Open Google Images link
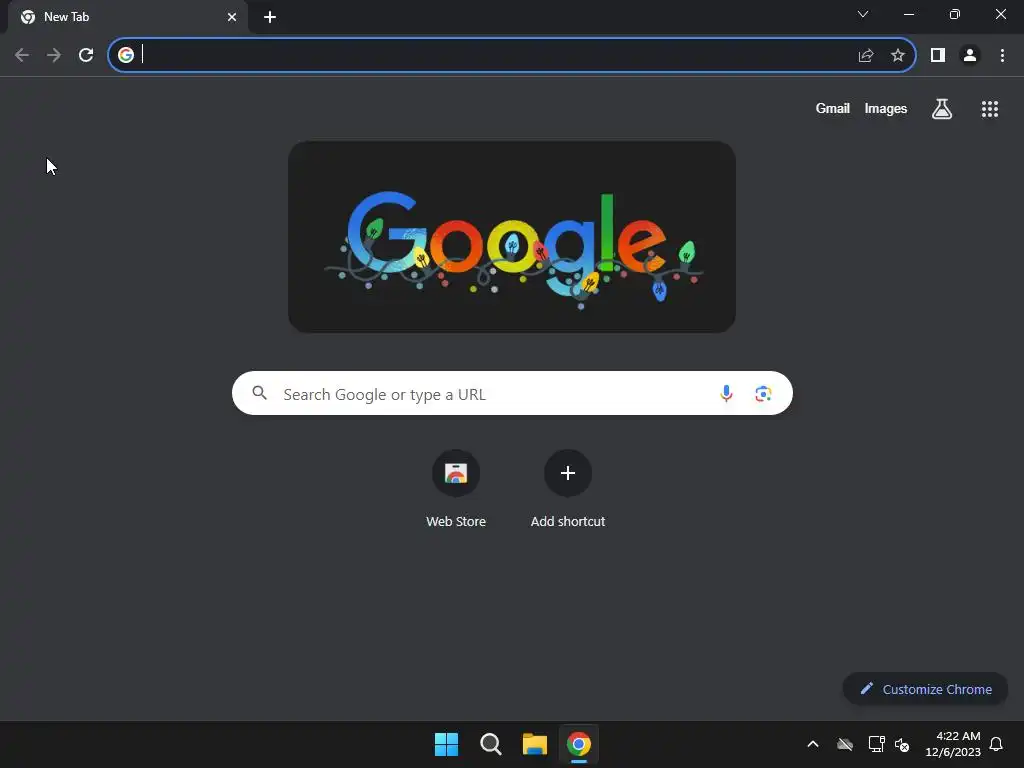This screenshot has height=768, width=1024. coord(886,108)
